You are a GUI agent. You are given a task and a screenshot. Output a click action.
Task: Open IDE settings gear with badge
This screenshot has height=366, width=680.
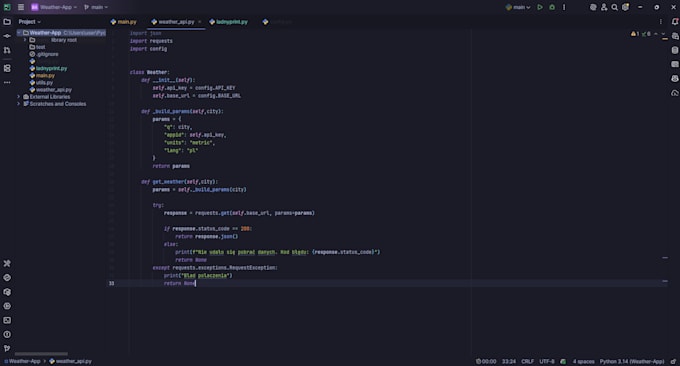coord(625,7)
